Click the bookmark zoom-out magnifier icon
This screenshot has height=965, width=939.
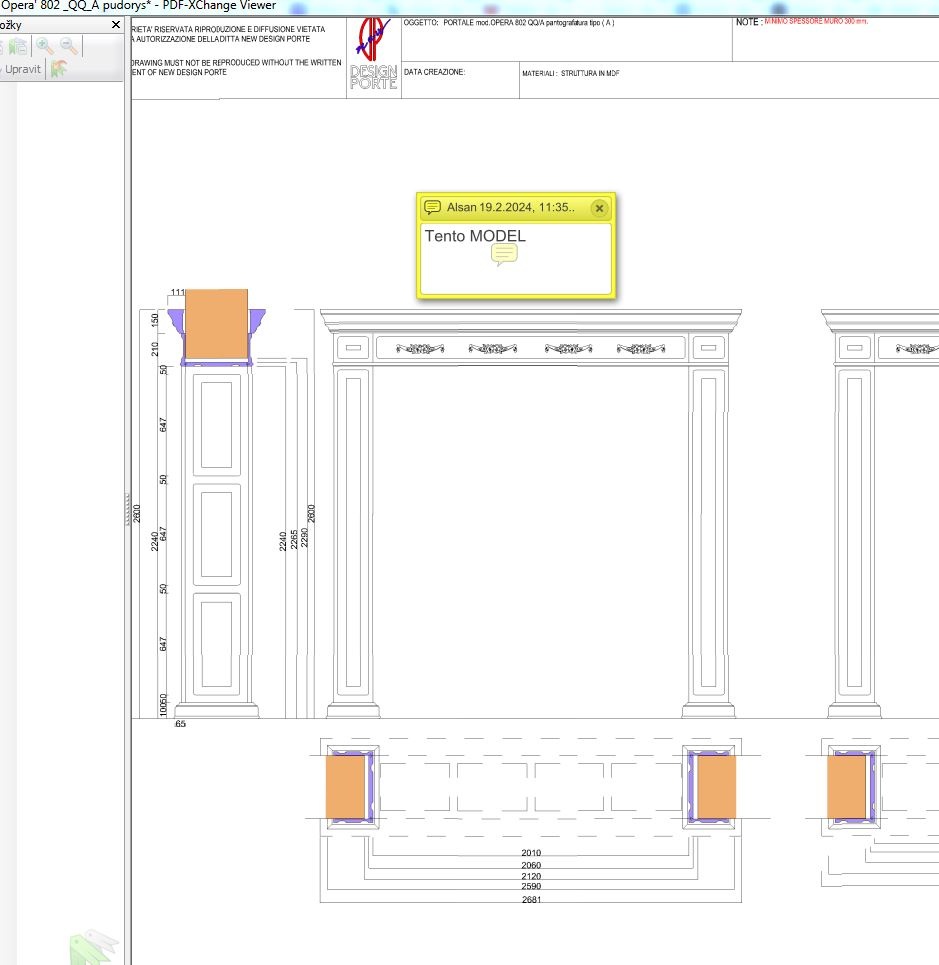[69, 46]
